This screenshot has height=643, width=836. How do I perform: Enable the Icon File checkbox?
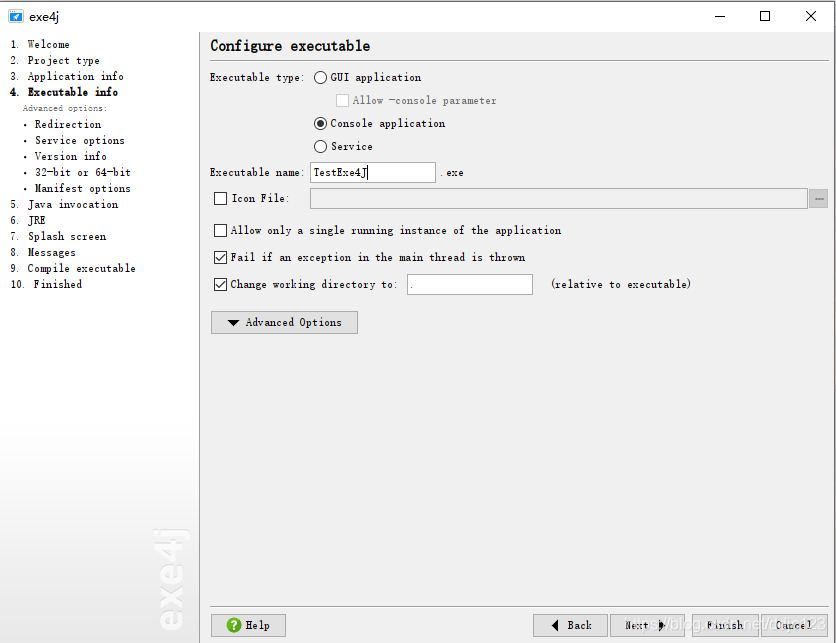click(220, 198)
